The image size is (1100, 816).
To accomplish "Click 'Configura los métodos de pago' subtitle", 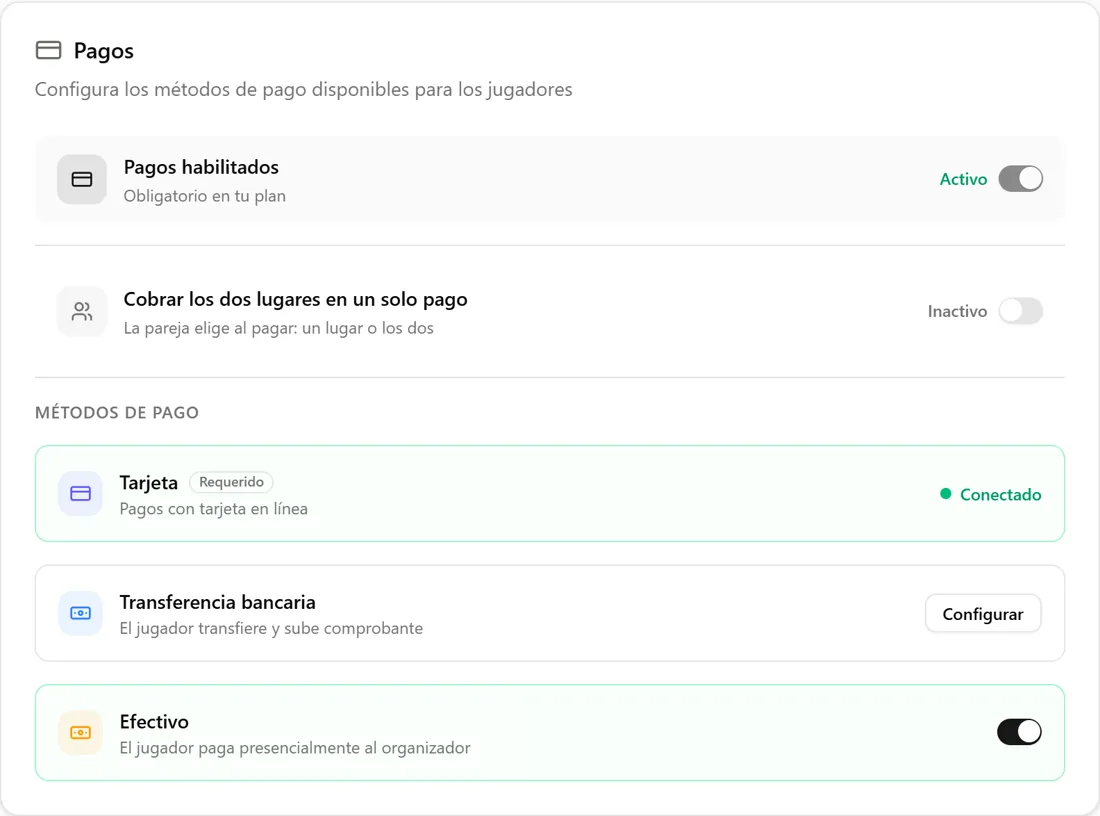I will tap(304, 90).
